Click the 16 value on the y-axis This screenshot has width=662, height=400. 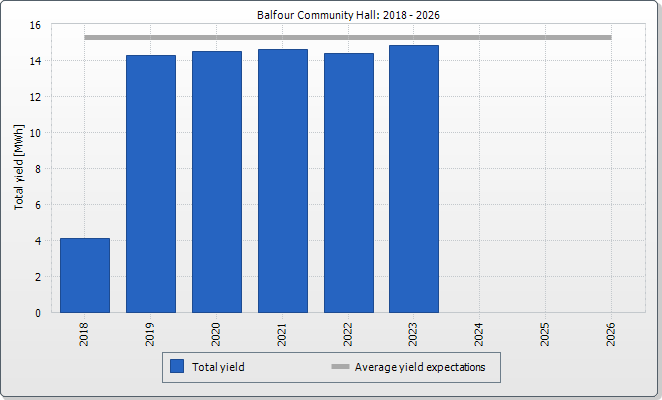tap(35, 25)
